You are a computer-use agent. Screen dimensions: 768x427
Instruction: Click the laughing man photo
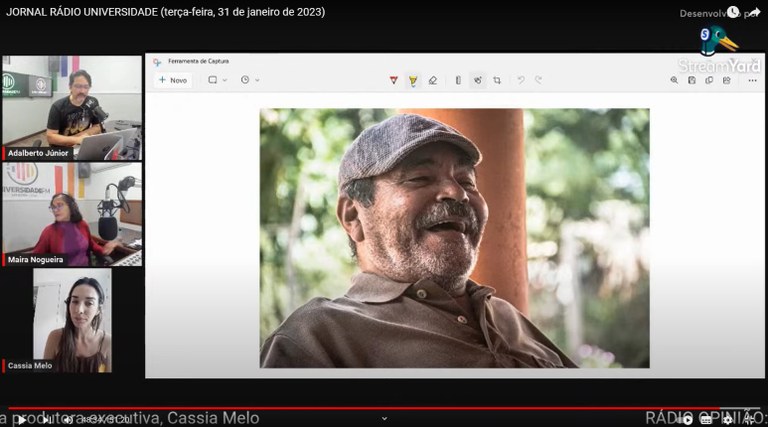click(x=454, y=238)
